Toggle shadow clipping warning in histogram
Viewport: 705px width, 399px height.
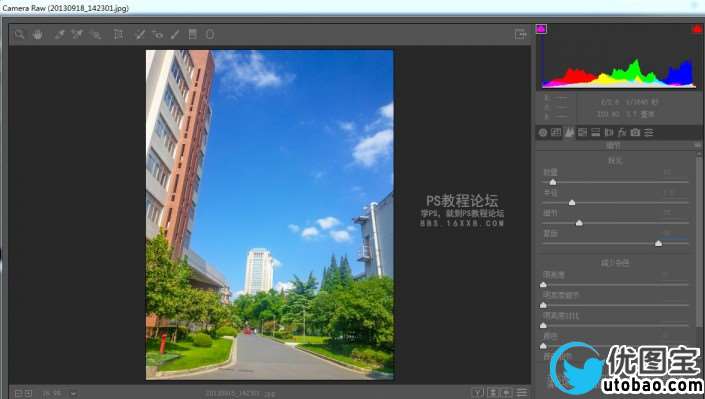541,29
